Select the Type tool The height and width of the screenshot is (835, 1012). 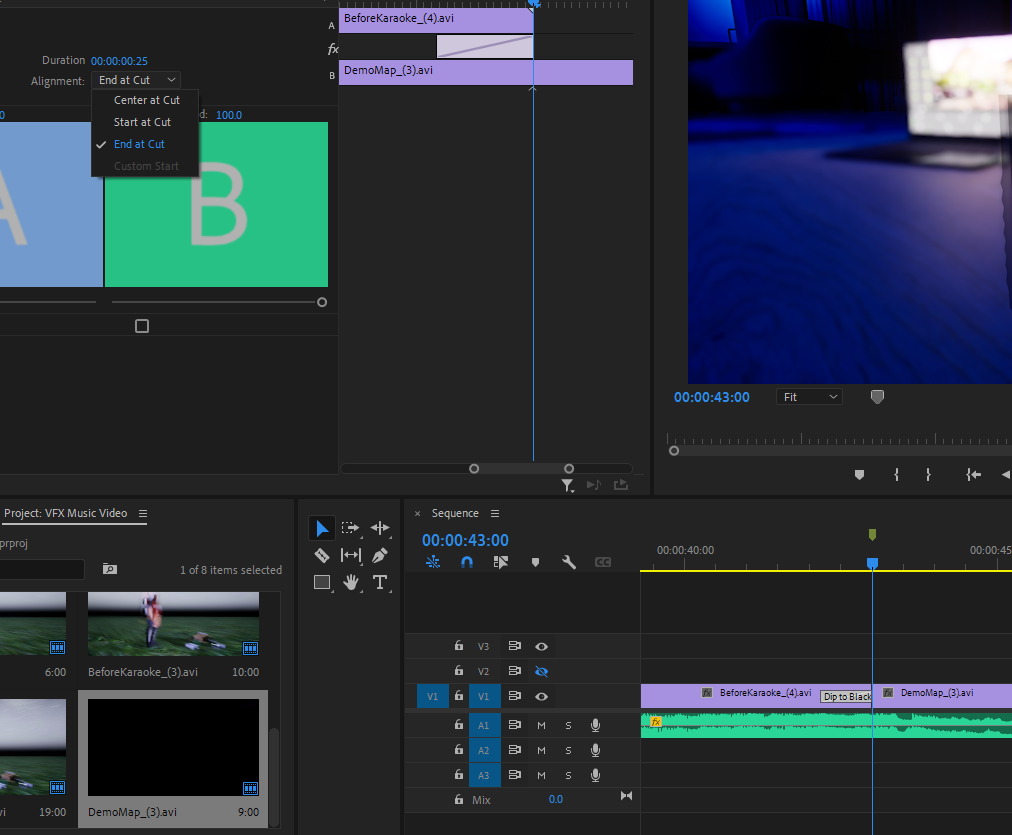(379, 582)
